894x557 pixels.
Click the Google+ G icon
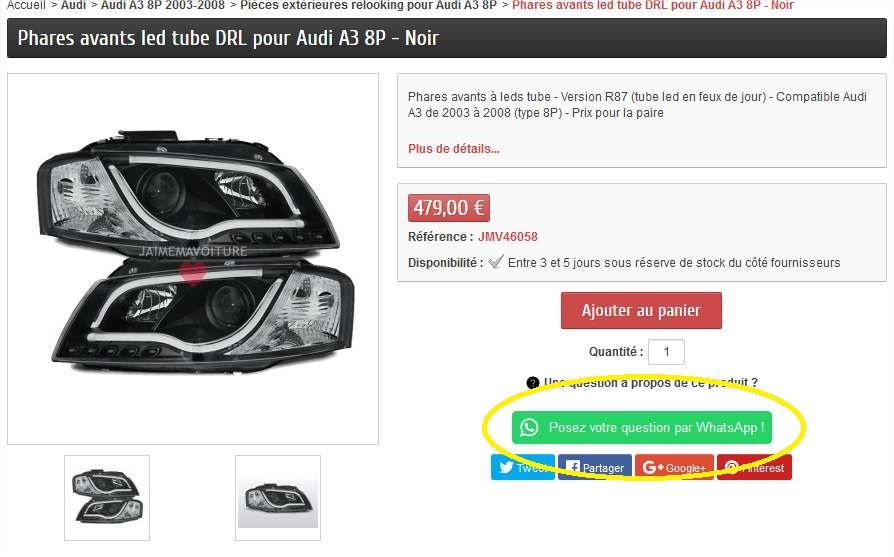[x=653, y=467]
